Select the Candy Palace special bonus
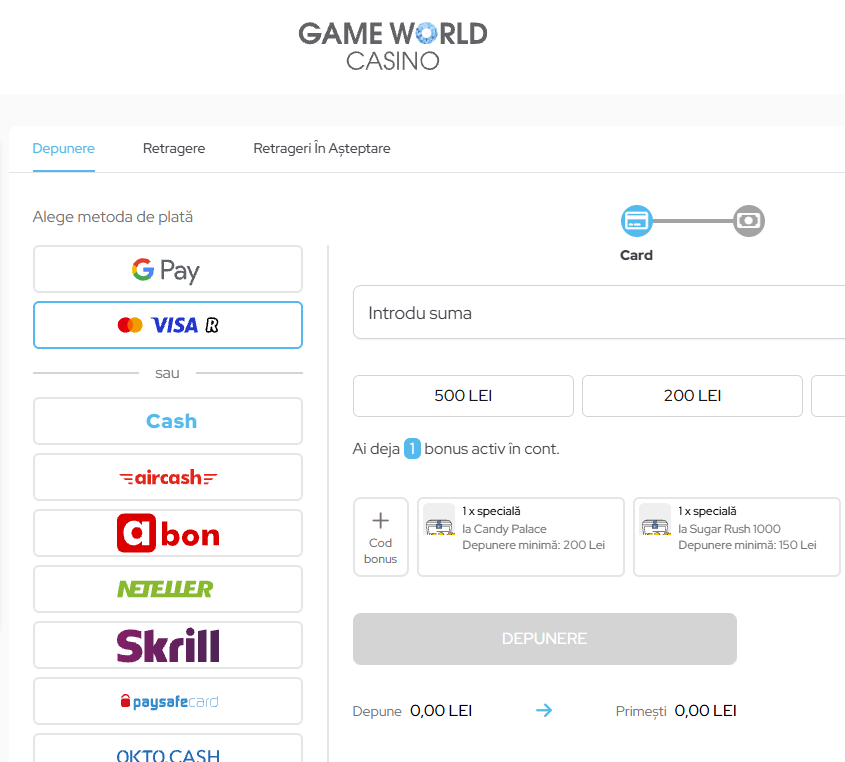845x762 pixels. pyautogui.click(x=521, y=537)
